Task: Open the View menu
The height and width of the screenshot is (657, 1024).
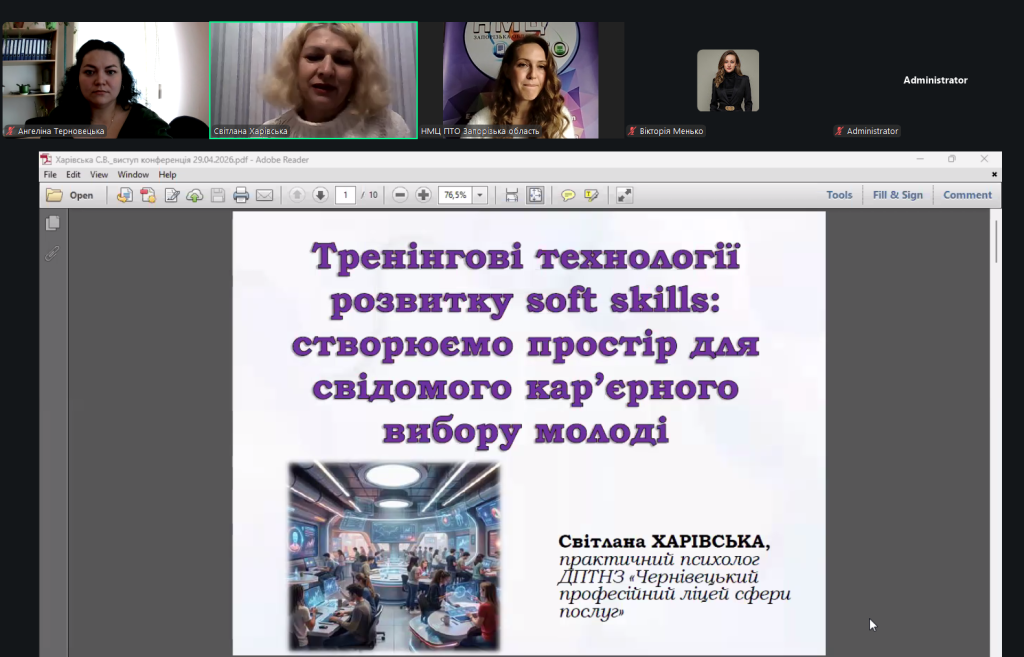Action: (99, 175)
